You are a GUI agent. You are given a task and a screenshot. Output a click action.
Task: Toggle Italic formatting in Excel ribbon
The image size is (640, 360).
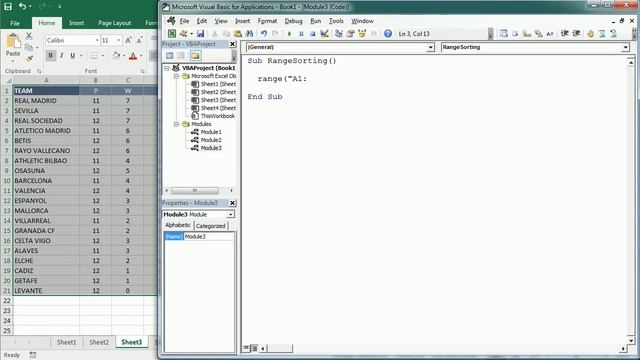pos(62,56)
